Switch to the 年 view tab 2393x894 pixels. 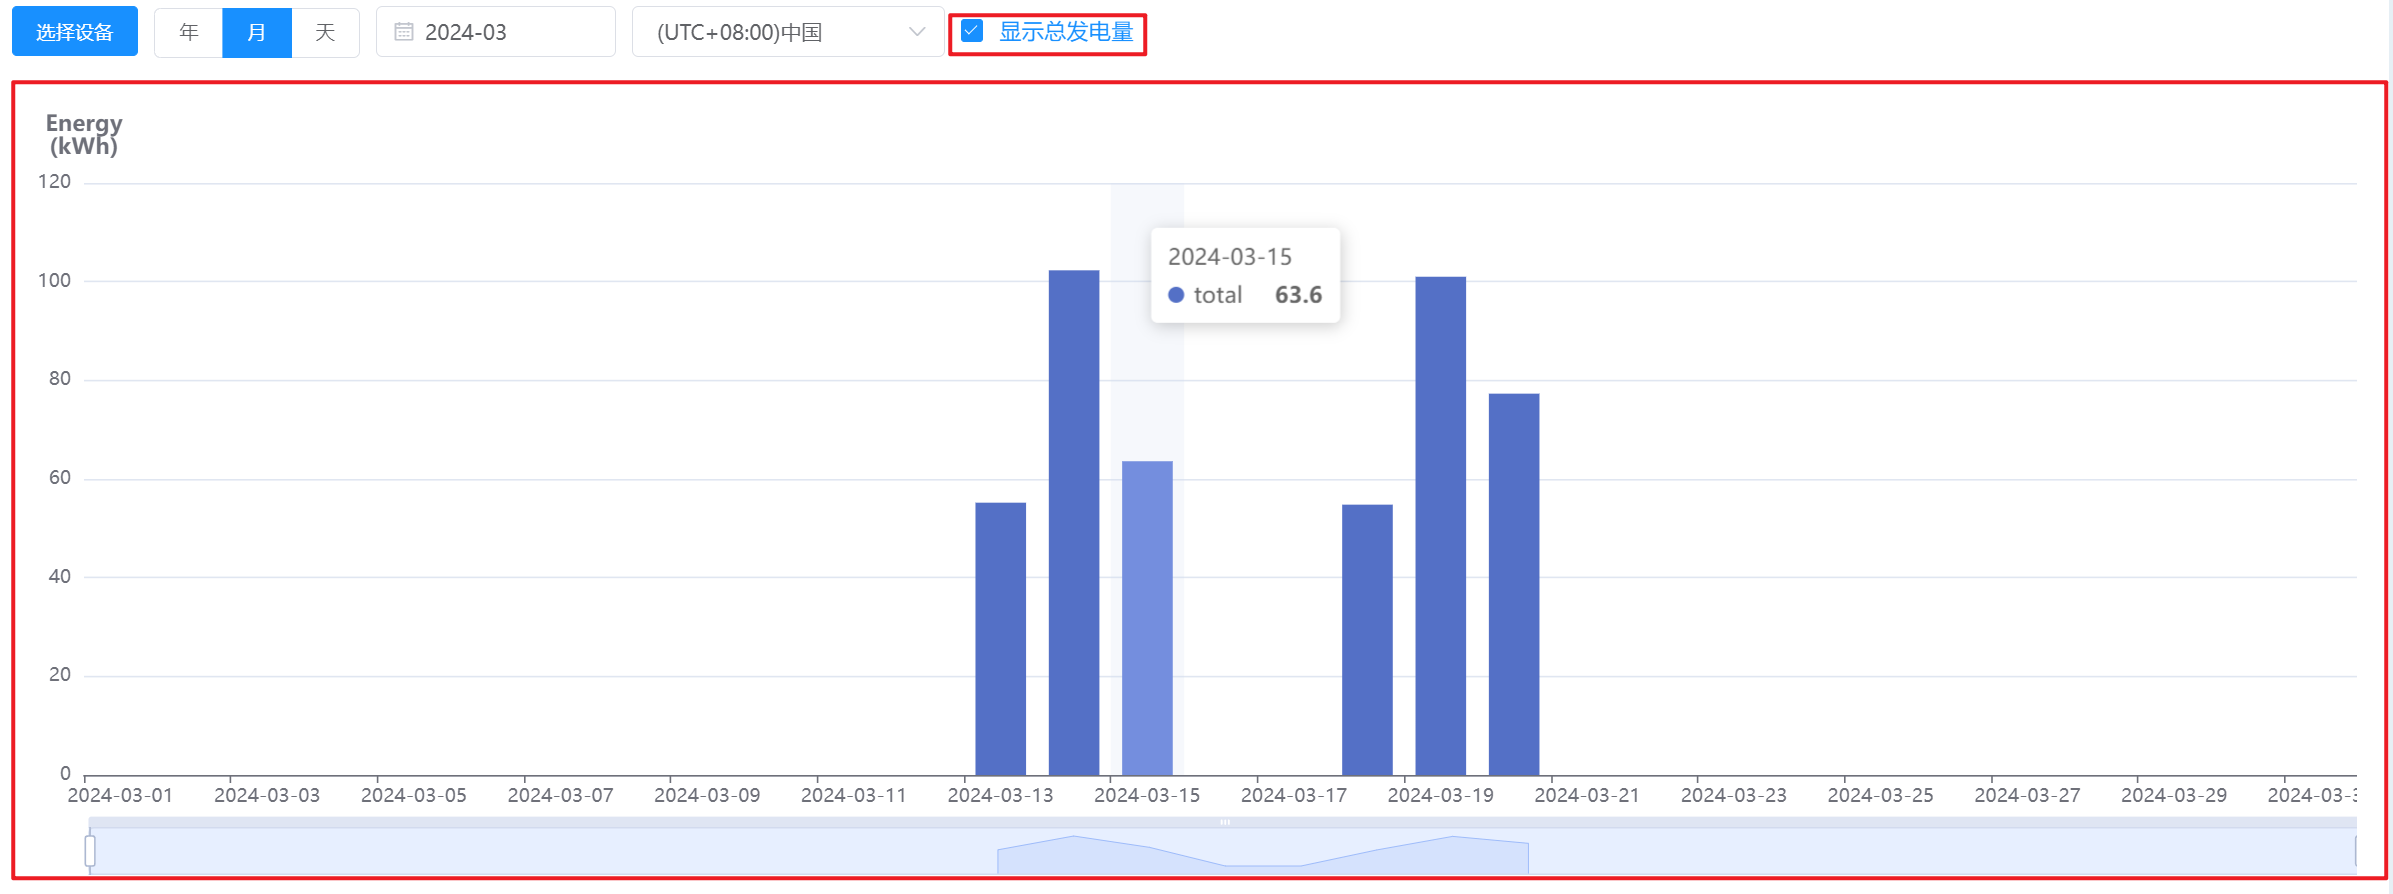[x=189, y=32]
